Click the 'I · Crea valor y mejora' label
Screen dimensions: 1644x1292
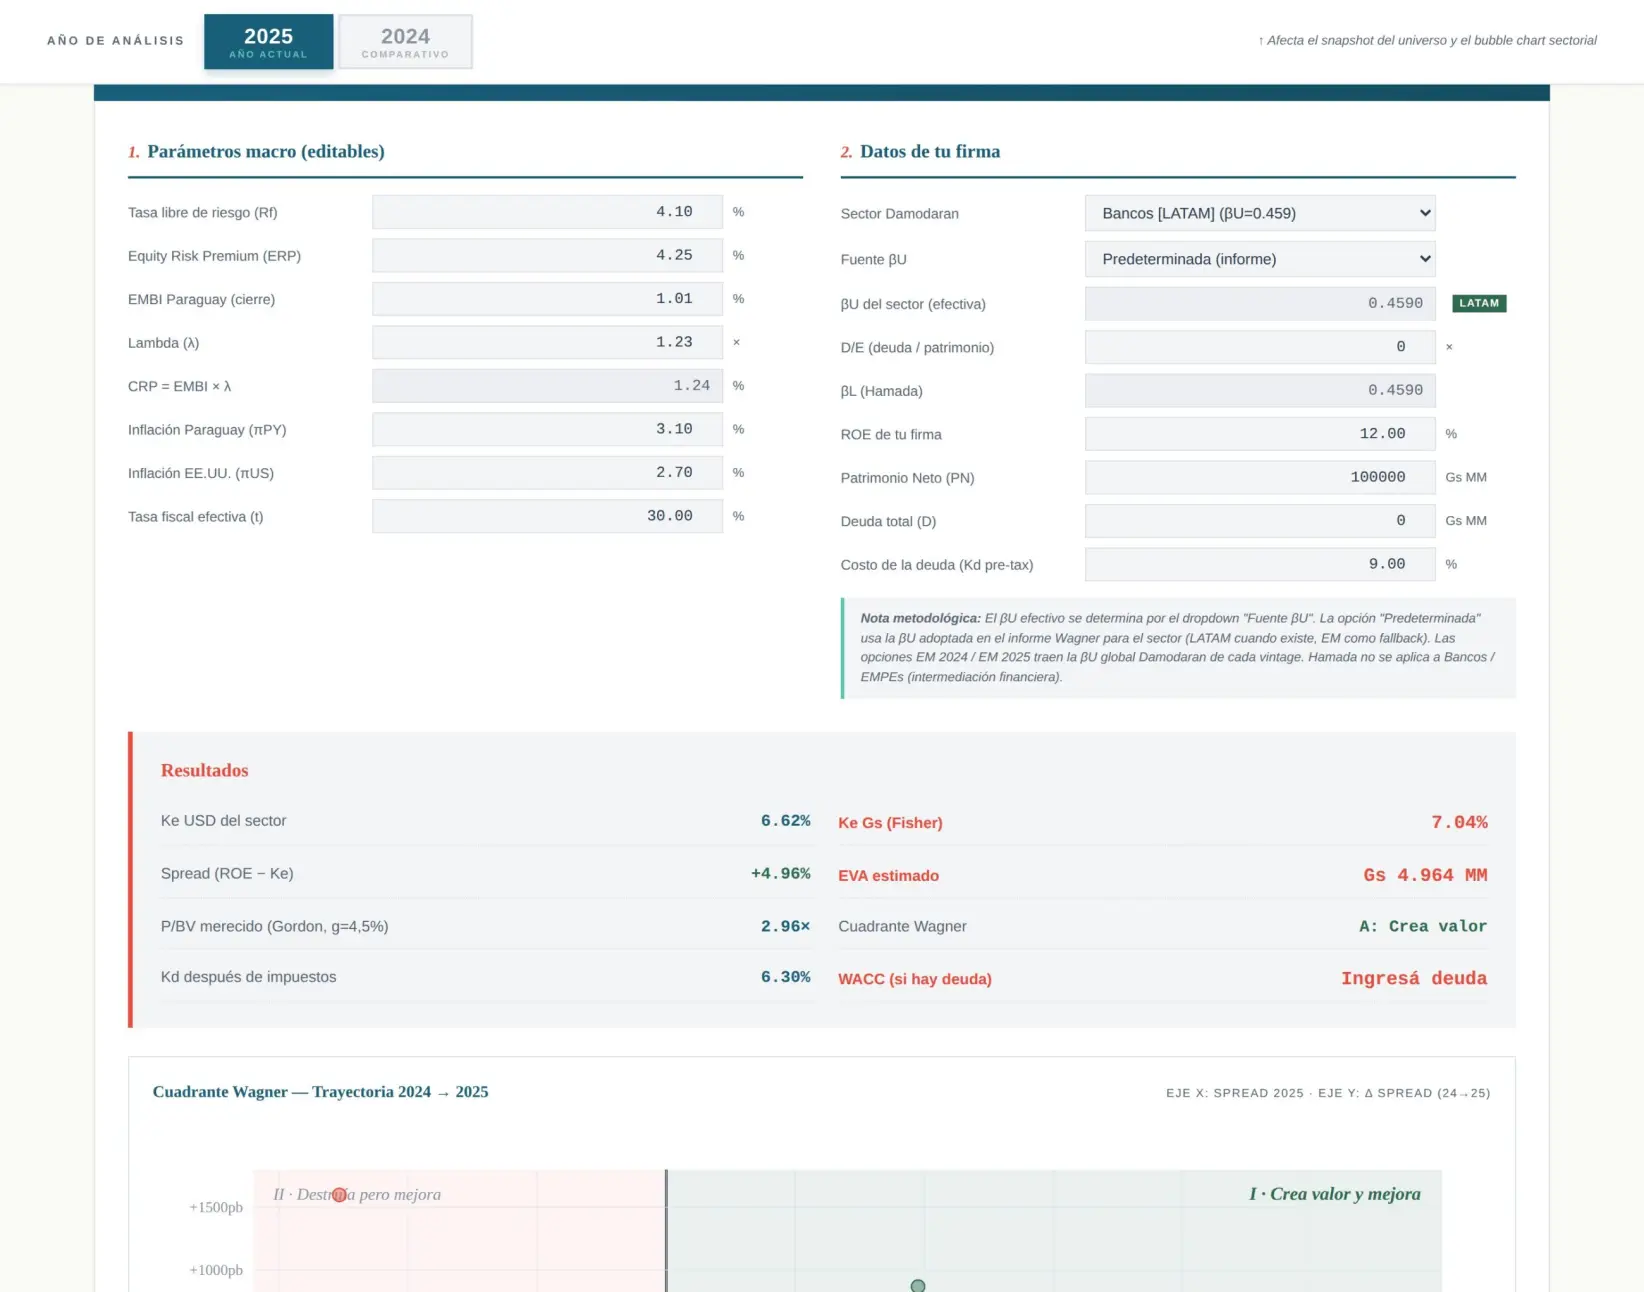[x=1335, y=1194]
